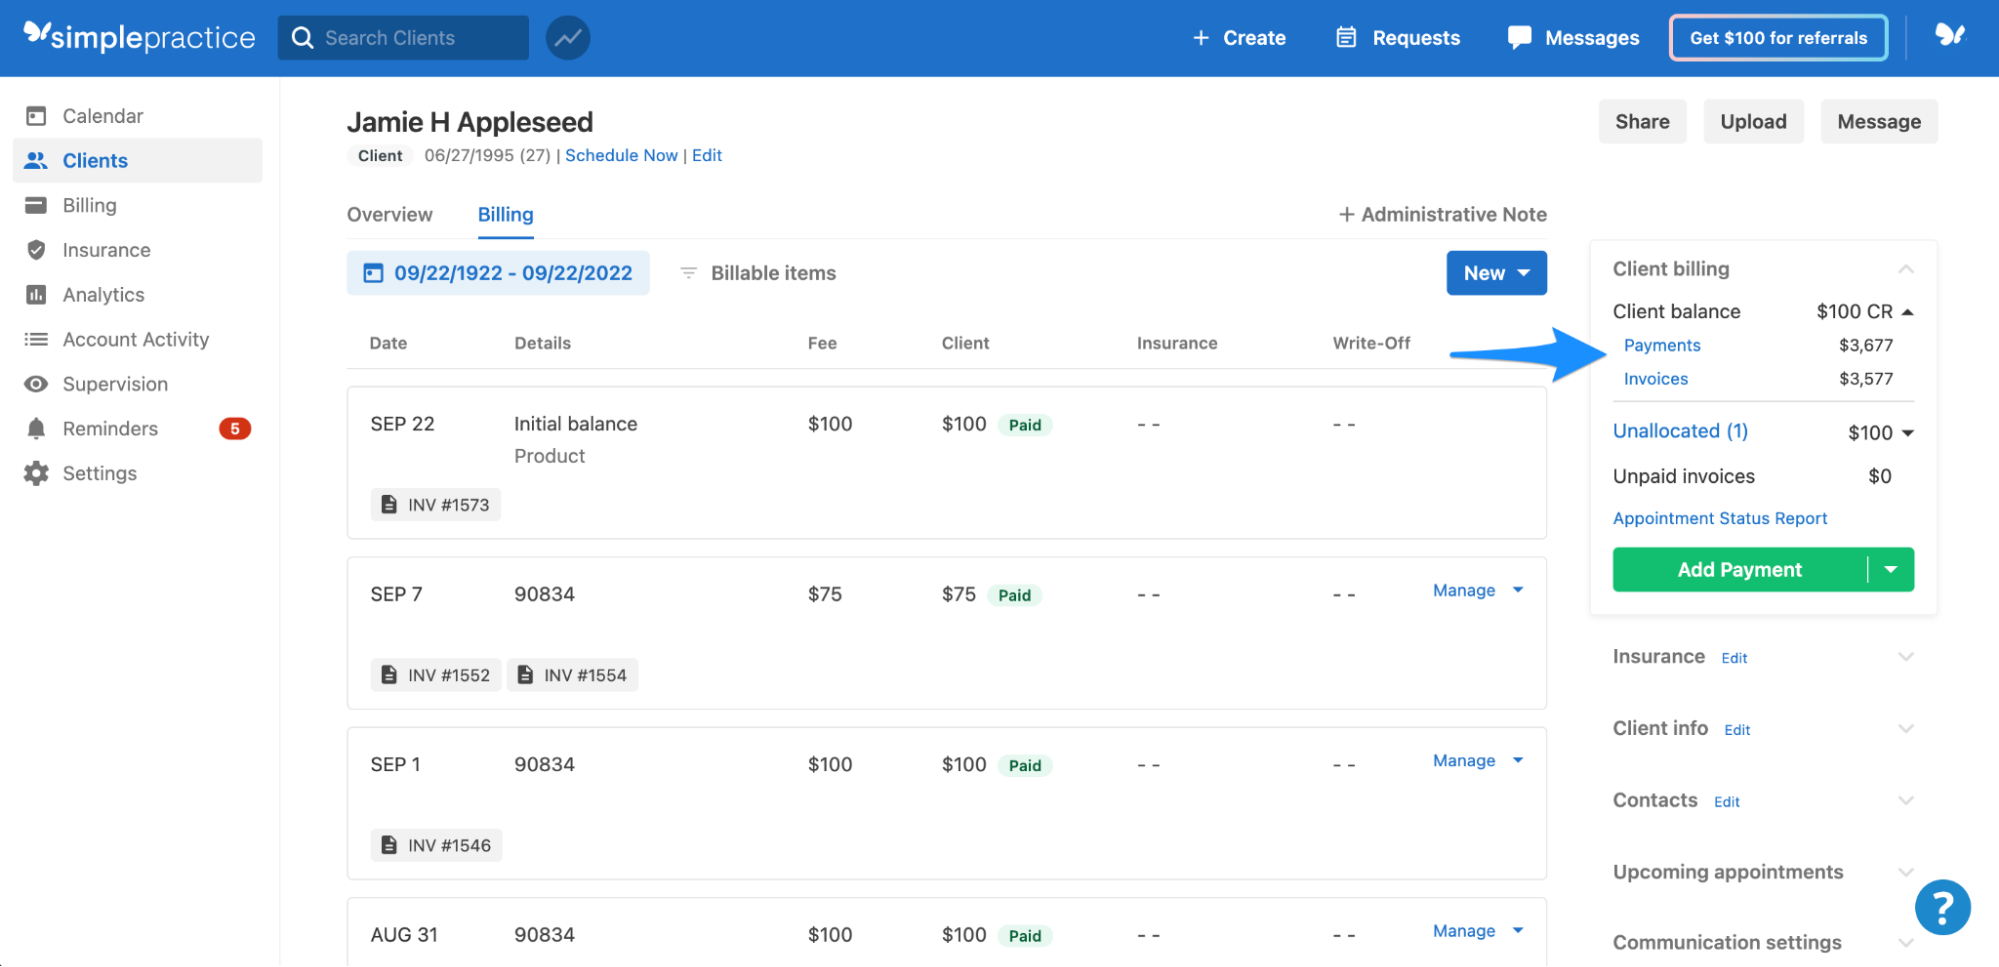Open Settings from the sidebar
The height and width of the screenshot is (967, 1999).
pyautogui.click(x=99, y=472)
